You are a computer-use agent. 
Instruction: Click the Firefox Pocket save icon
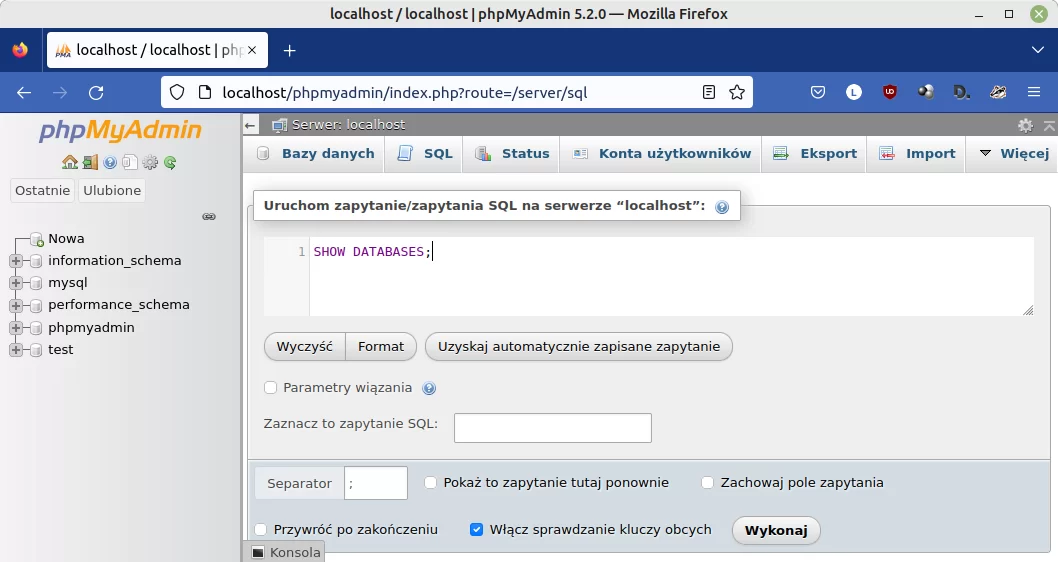tap(818, 92)
